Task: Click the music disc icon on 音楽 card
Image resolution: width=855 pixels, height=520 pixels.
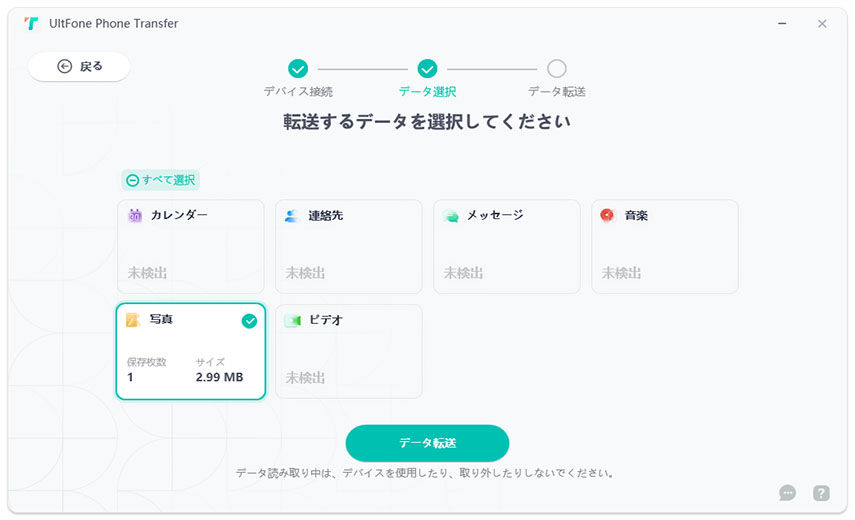Action: [607, 215]
